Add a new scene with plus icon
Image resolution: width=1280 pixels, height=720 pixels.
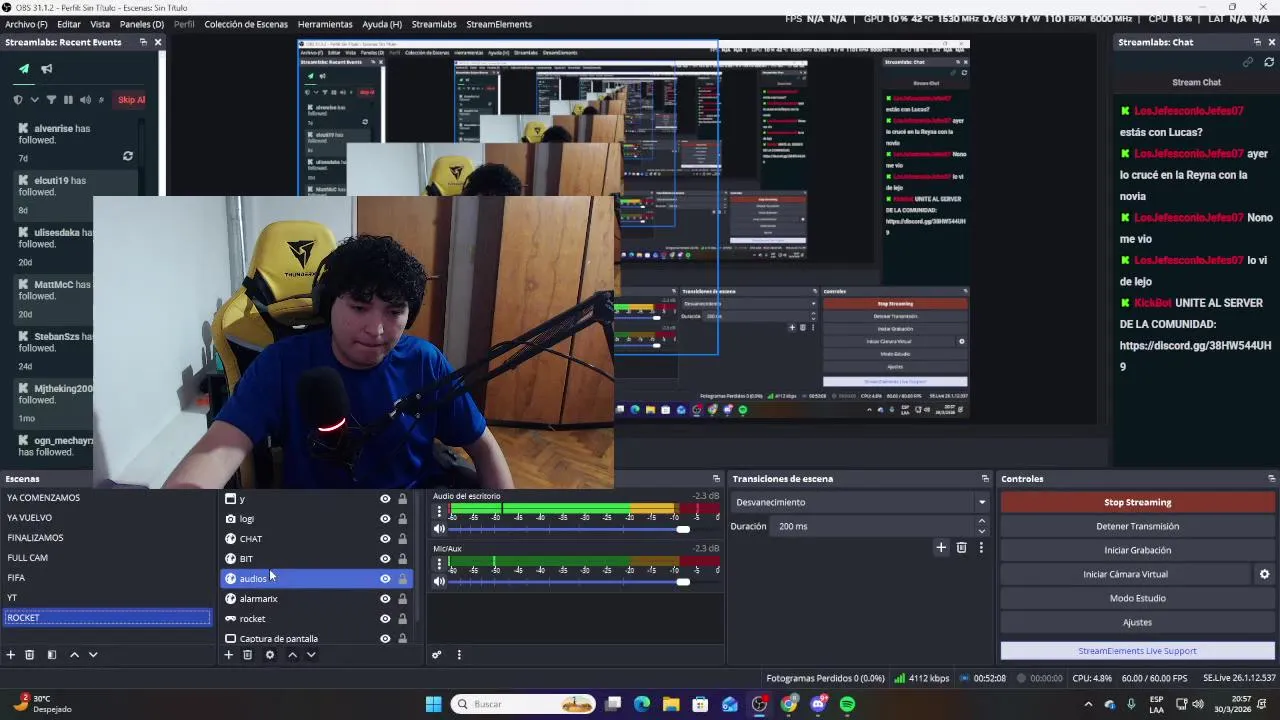[x=11, y=655]
